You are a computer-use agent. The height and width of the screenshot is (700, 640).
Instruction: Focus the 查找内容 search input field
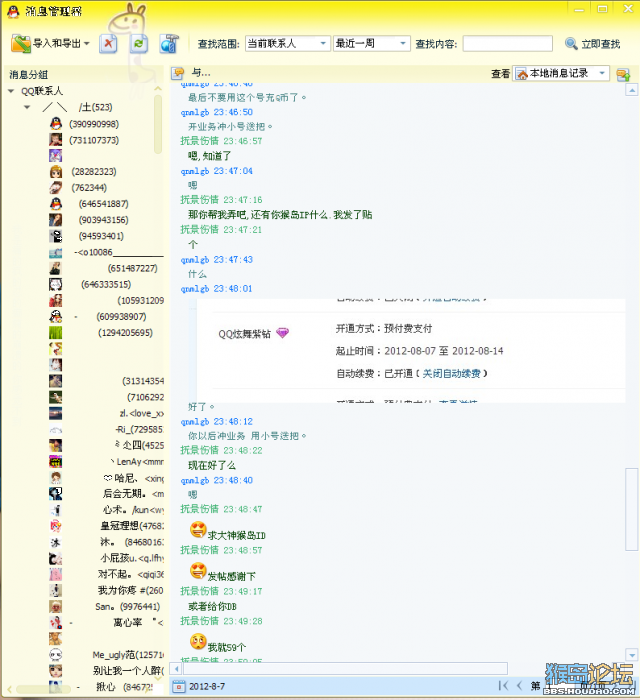click(x=507, y=44)
